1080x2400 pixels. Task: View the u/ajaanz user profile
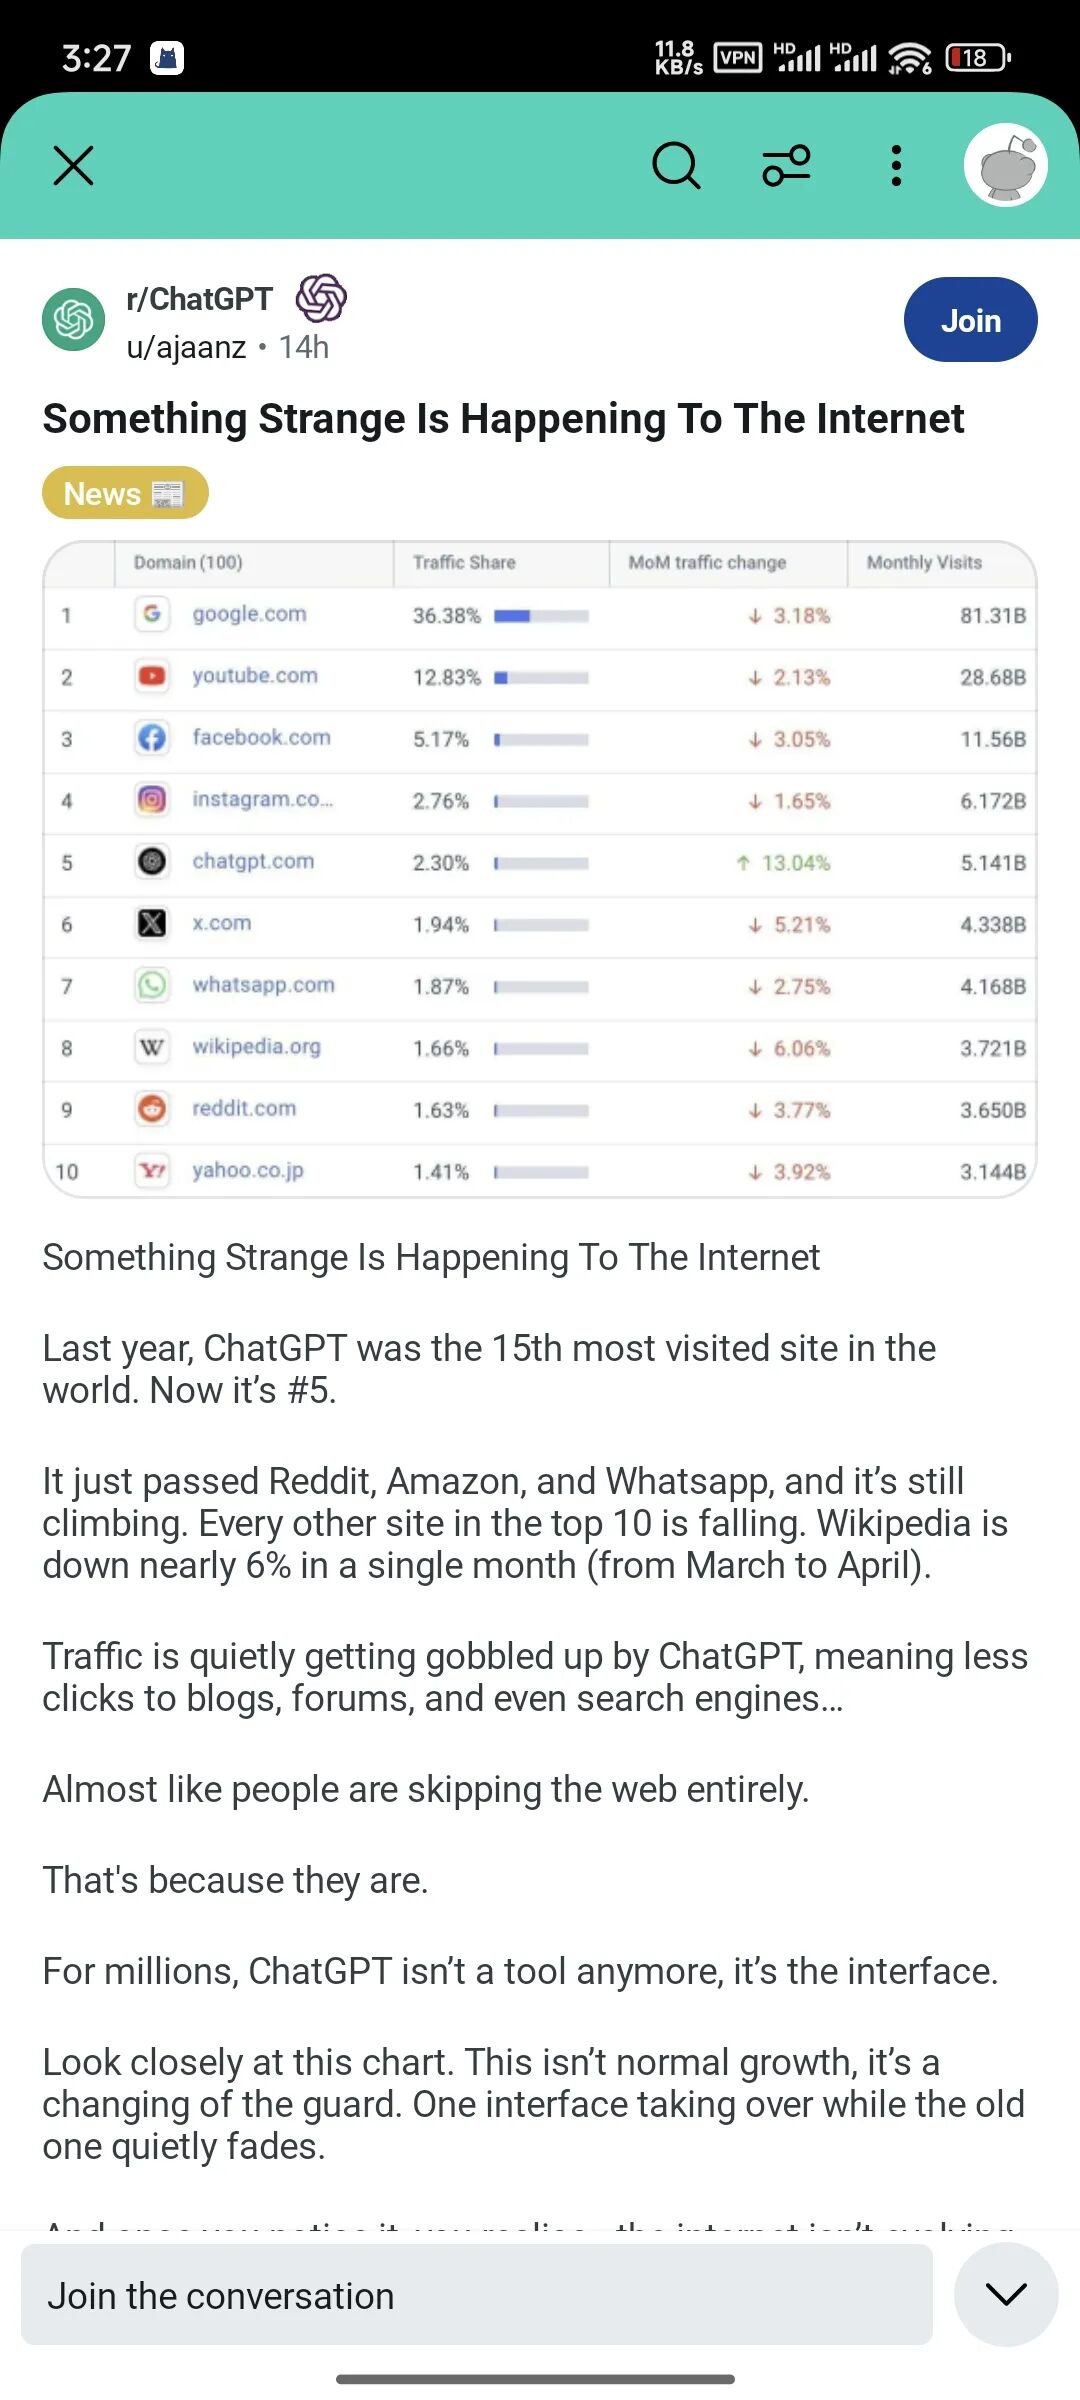click(186, 347)
